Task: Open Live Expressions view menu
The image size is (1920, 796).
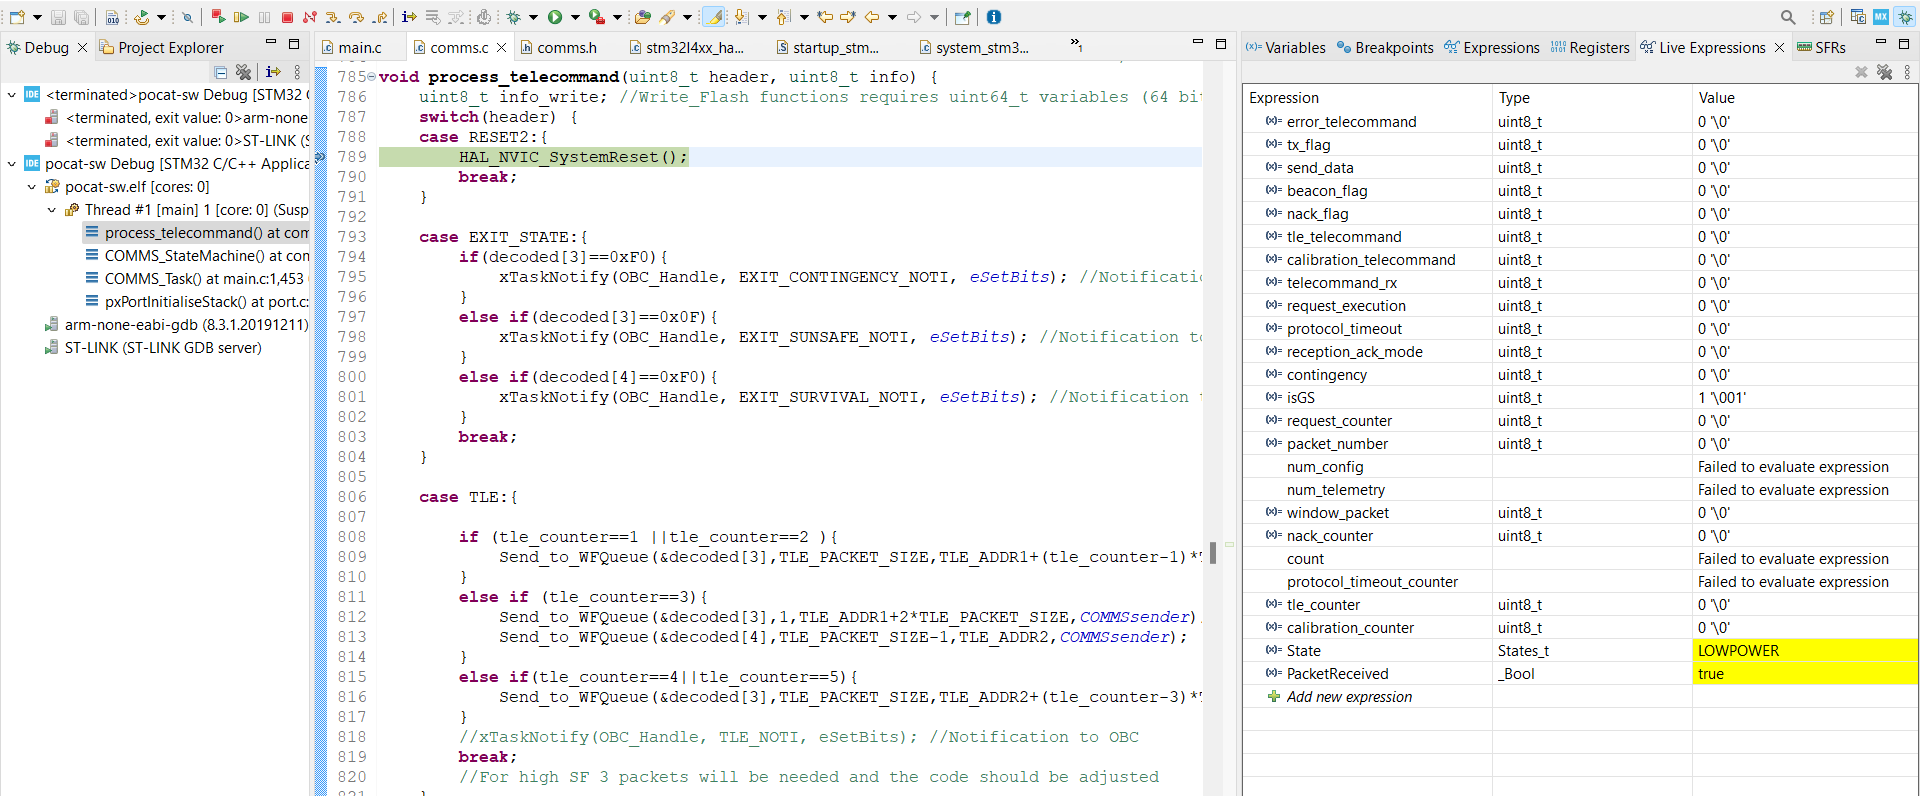Action: 1907,72
